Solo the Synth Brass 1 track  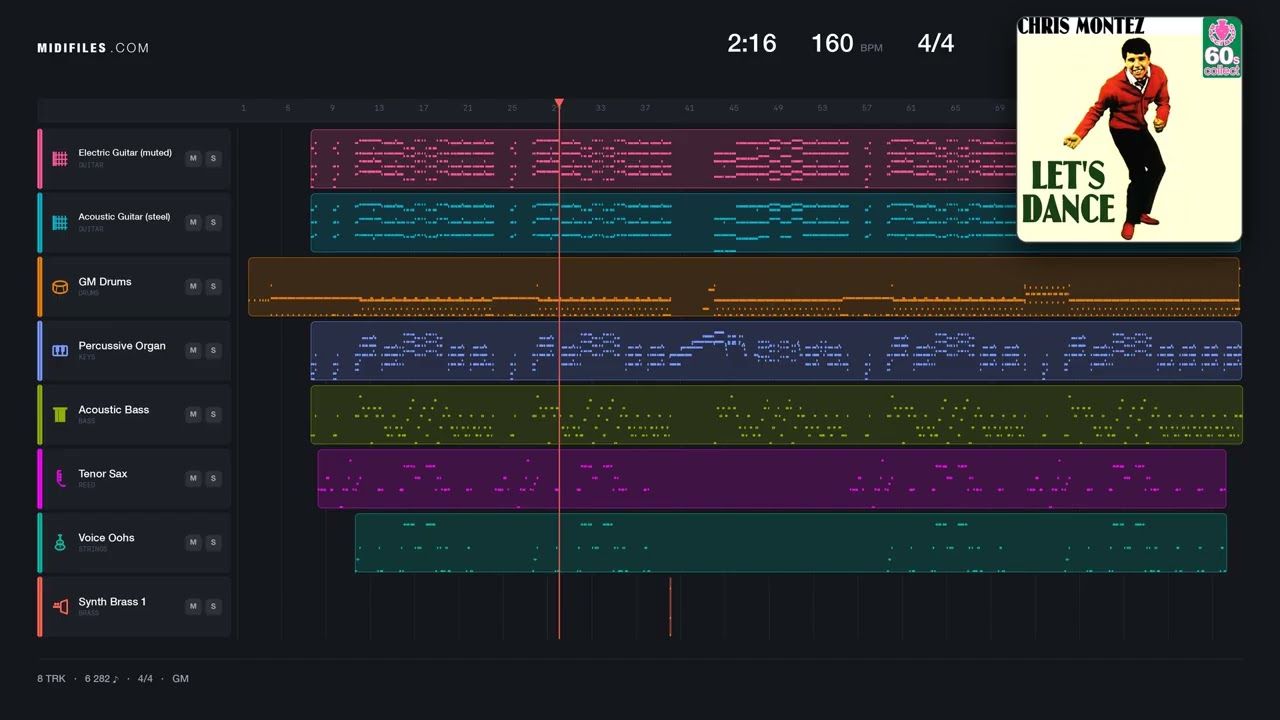[x=213, y=606]
